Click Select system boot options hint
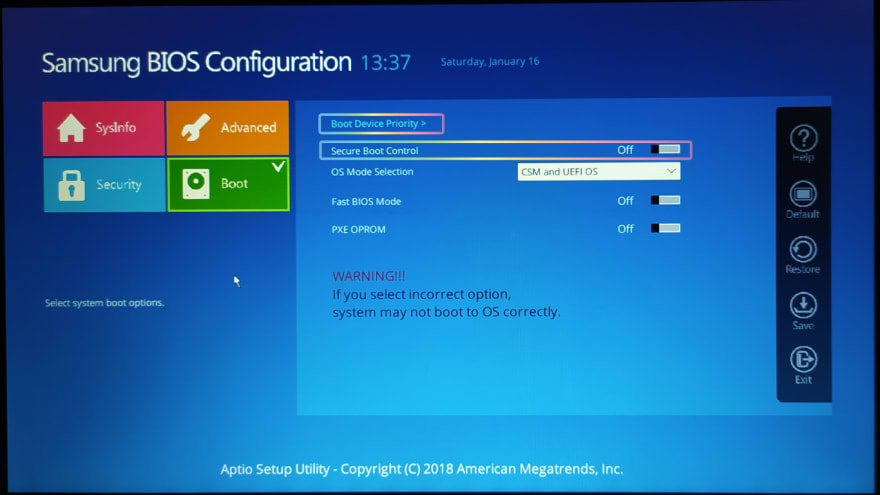Image resolution: width=880 pixels, height=495 pixels. (104, 303)
